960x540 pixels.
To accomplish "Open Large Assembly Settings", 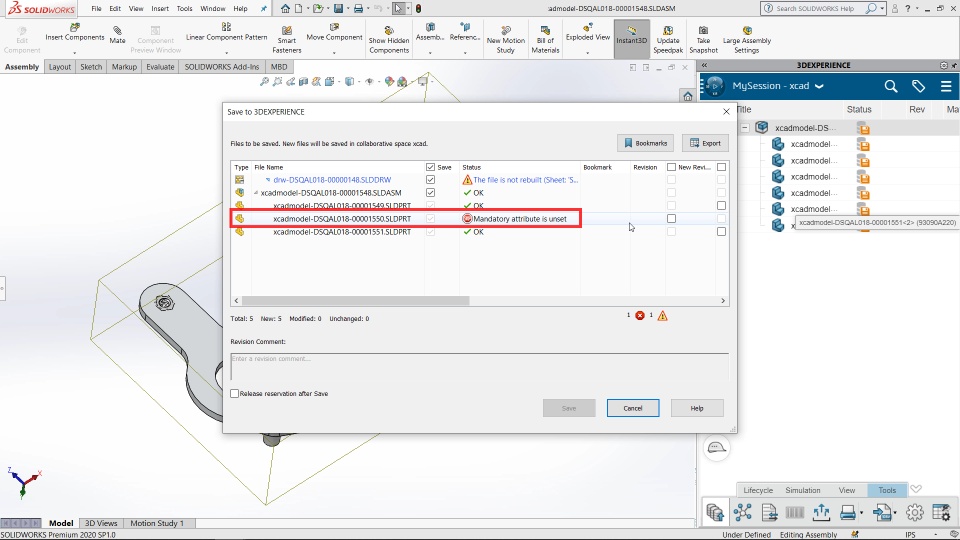I will pos(747,40).
